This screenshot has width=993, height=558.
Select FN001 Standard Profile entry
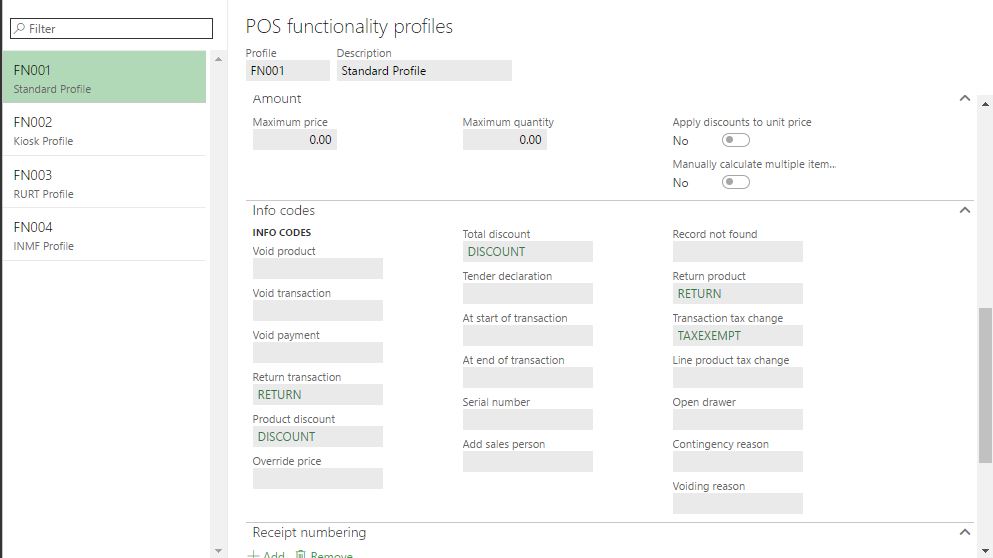click(105, 79)
